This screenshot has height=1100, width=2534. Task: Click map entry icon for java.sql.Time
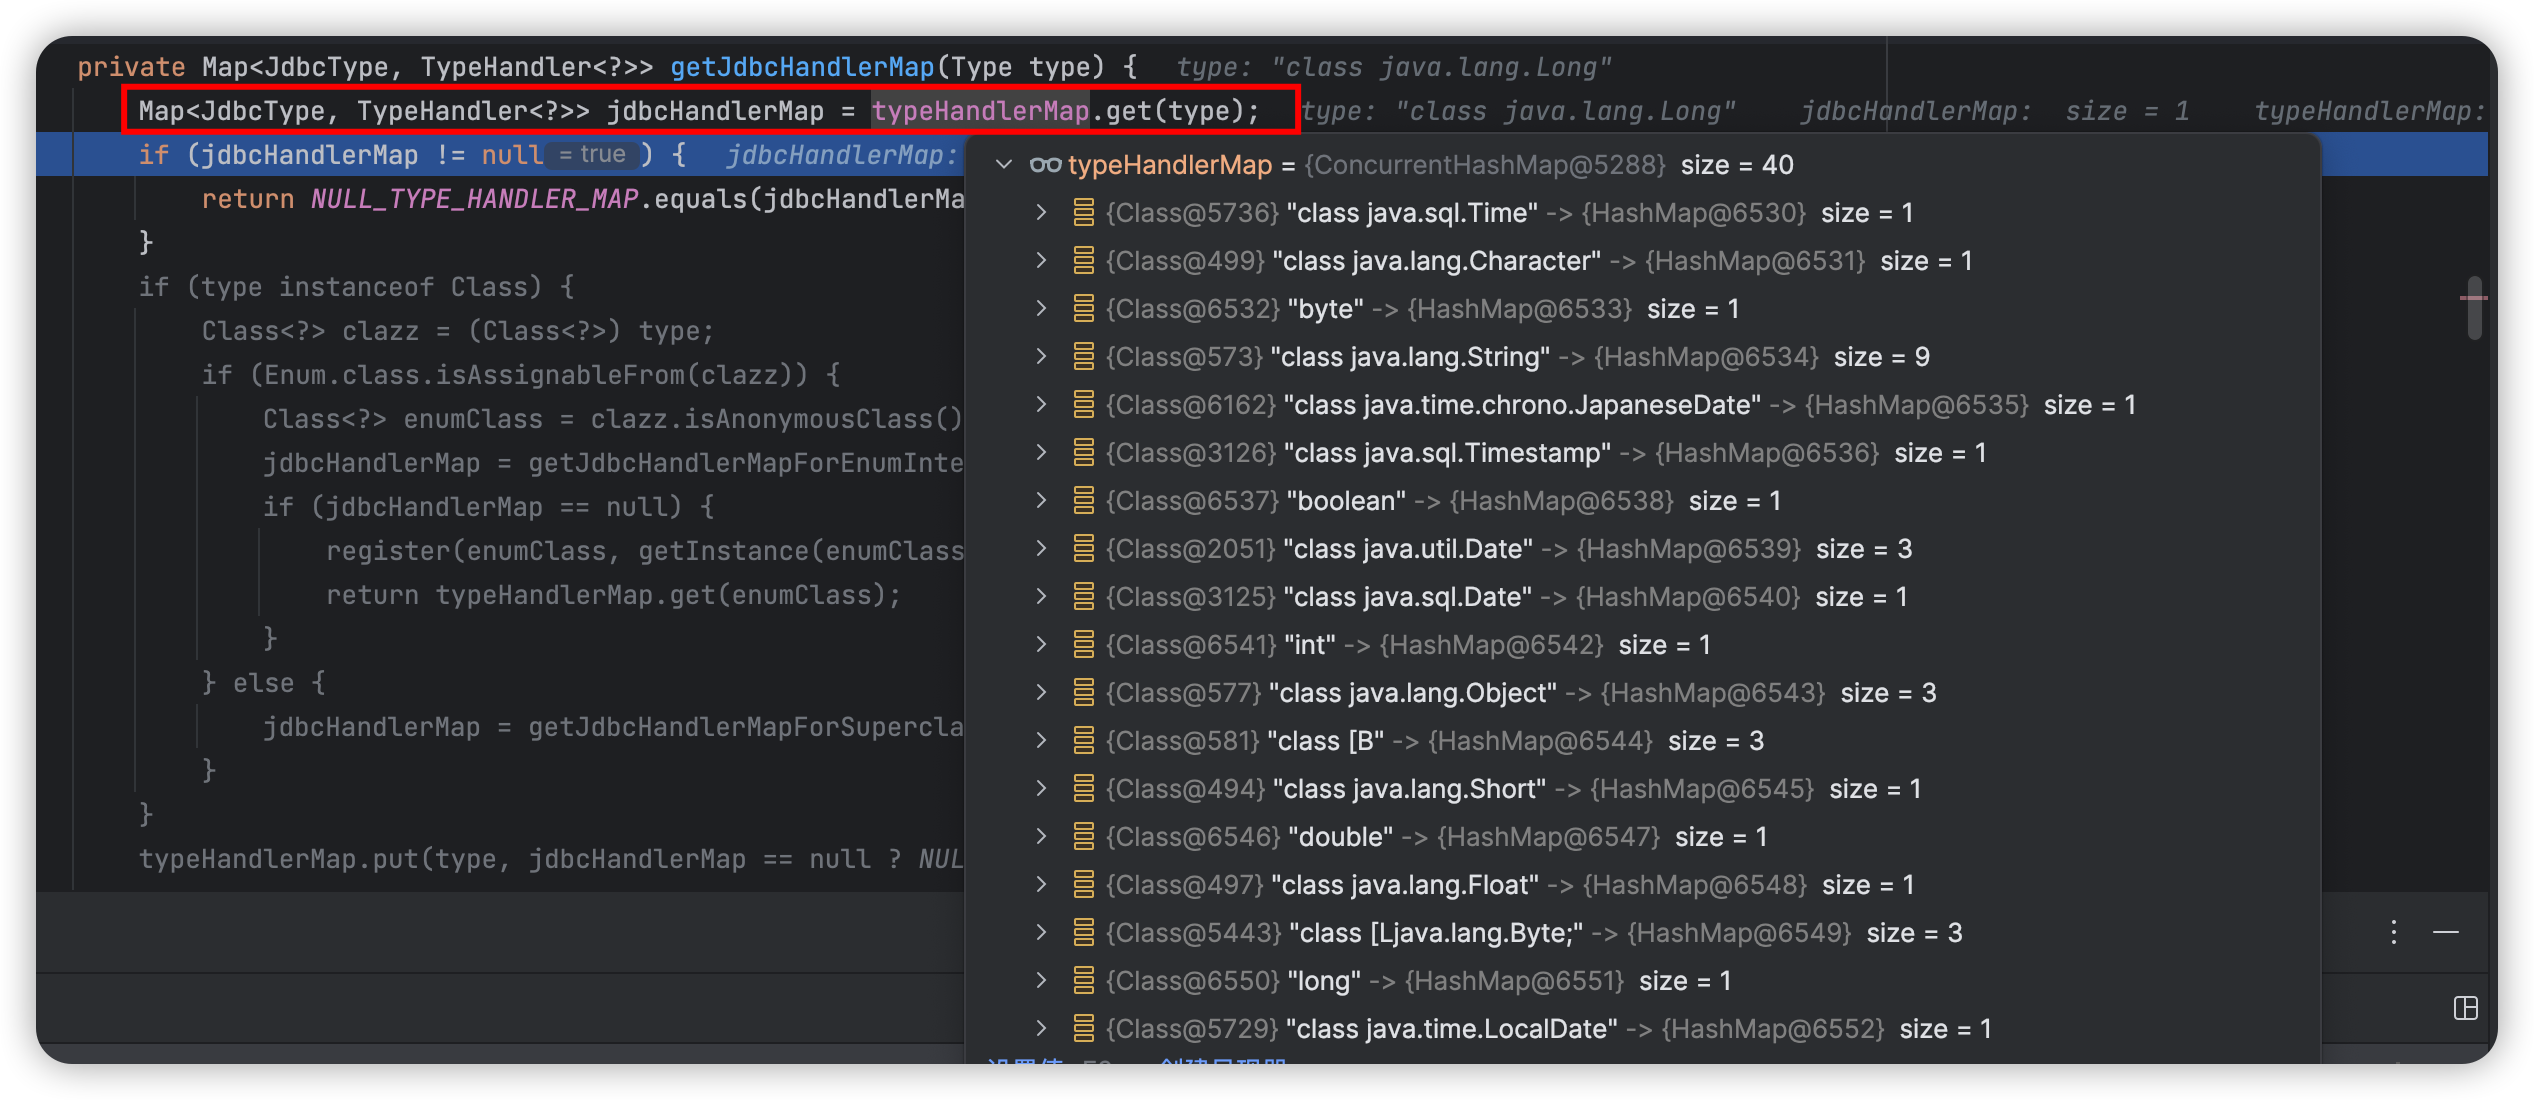pyautogui.click(x=1083, y=213)
